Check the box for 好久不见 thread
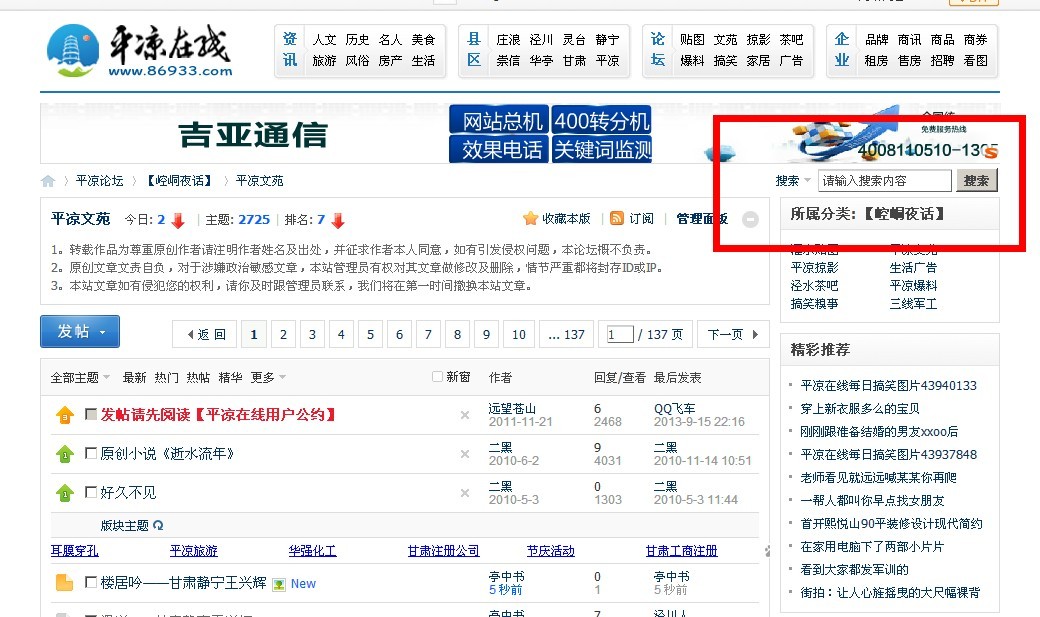The image size is (1040, 617). (x=91, y=492)
